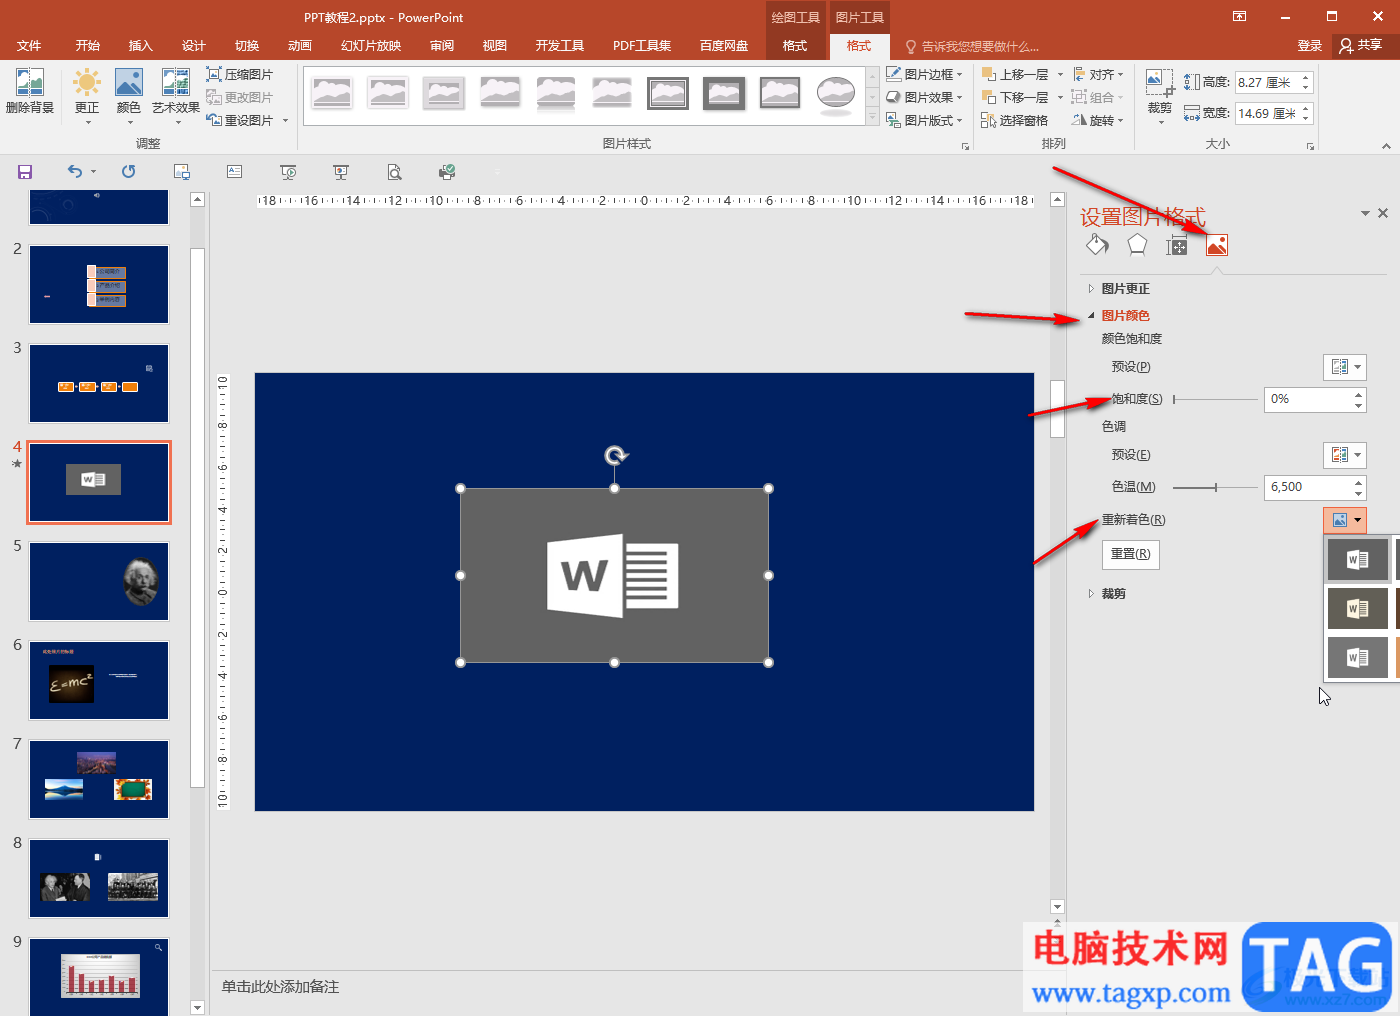The image size is (1400, 1016).
Task: Switch to Drawing Tools Format (格式) tab
Action: tap(795, 46)
